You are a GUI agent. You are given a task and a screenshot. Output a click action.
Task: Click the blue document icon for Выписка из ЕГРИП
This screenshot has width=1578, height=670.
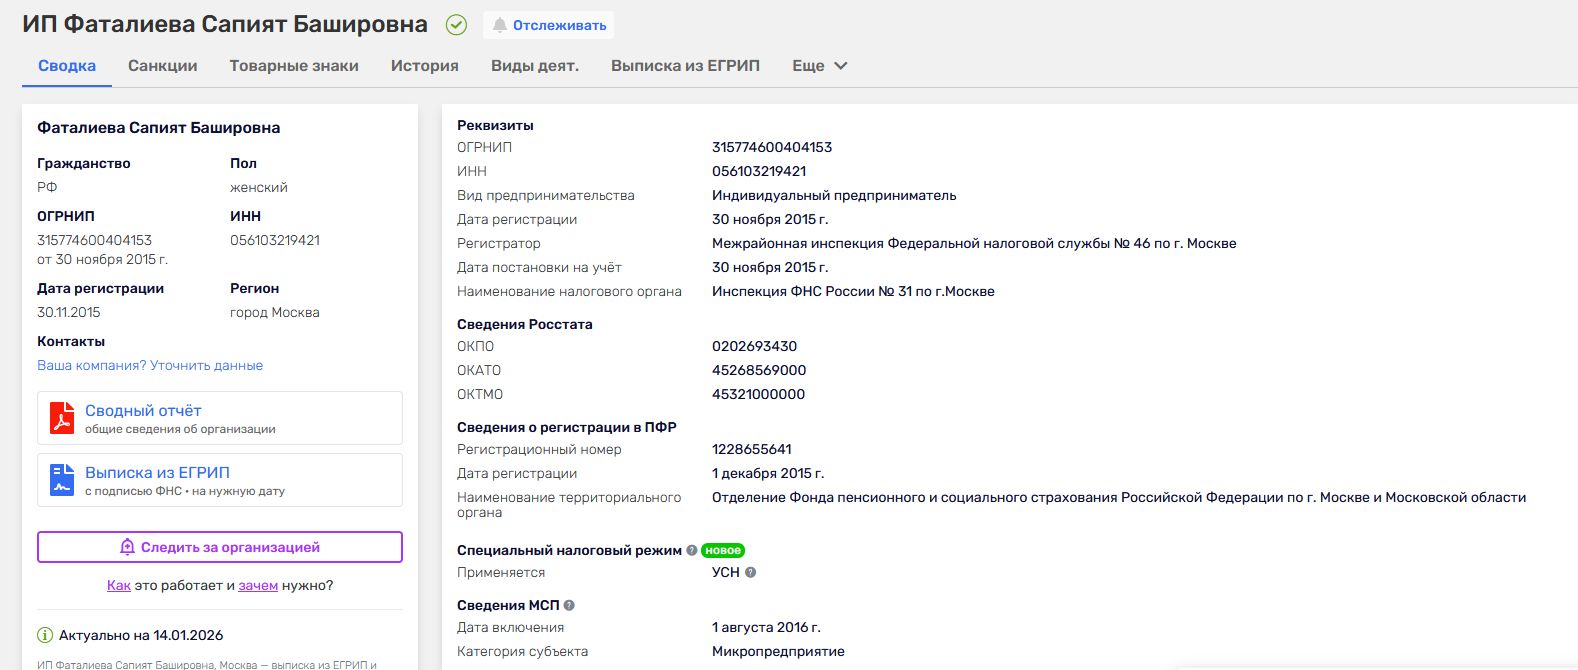[x=62, y=480]
